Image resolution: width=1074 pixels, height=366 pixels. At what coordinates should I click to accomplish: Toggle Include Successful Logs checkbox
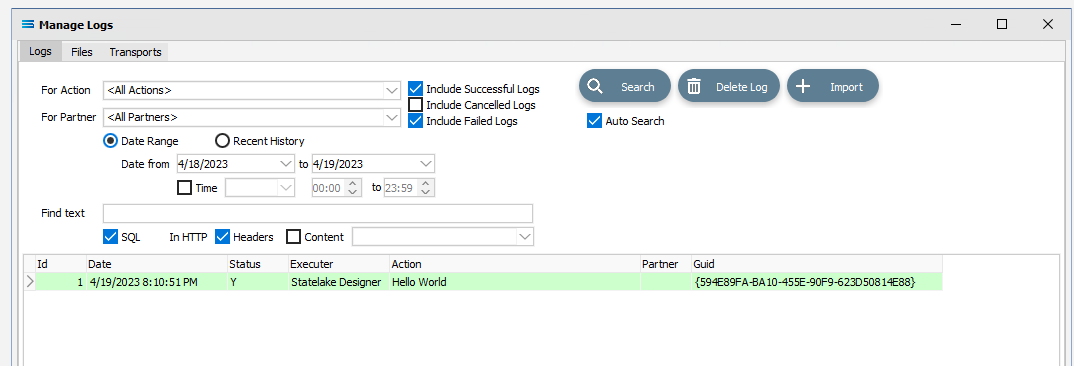[414, 88]
